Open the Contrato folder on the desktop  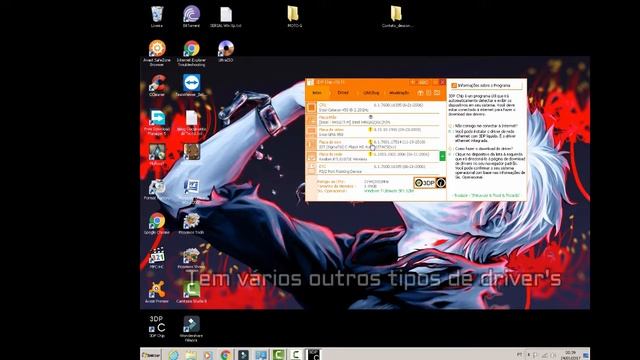(x=397, y=17)
